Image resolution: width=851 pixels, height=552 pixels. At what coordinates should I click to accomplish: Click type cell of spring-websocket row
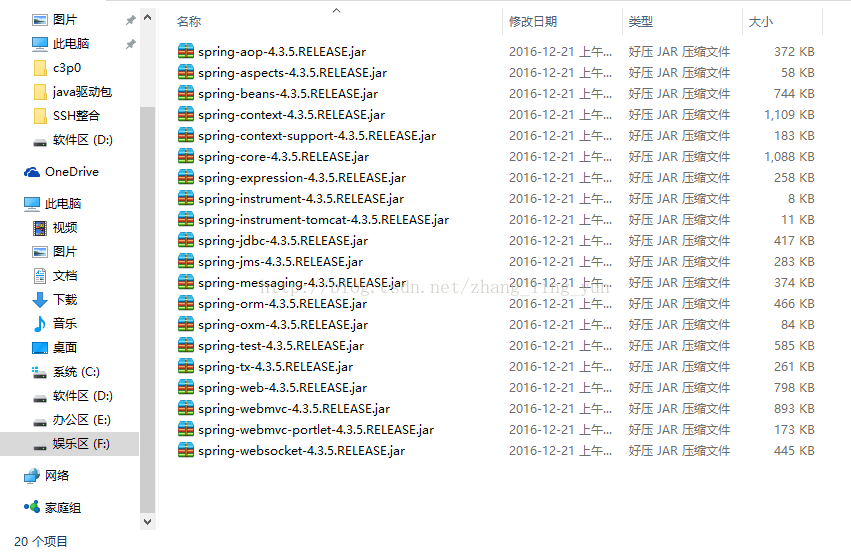tap(679, 451)
